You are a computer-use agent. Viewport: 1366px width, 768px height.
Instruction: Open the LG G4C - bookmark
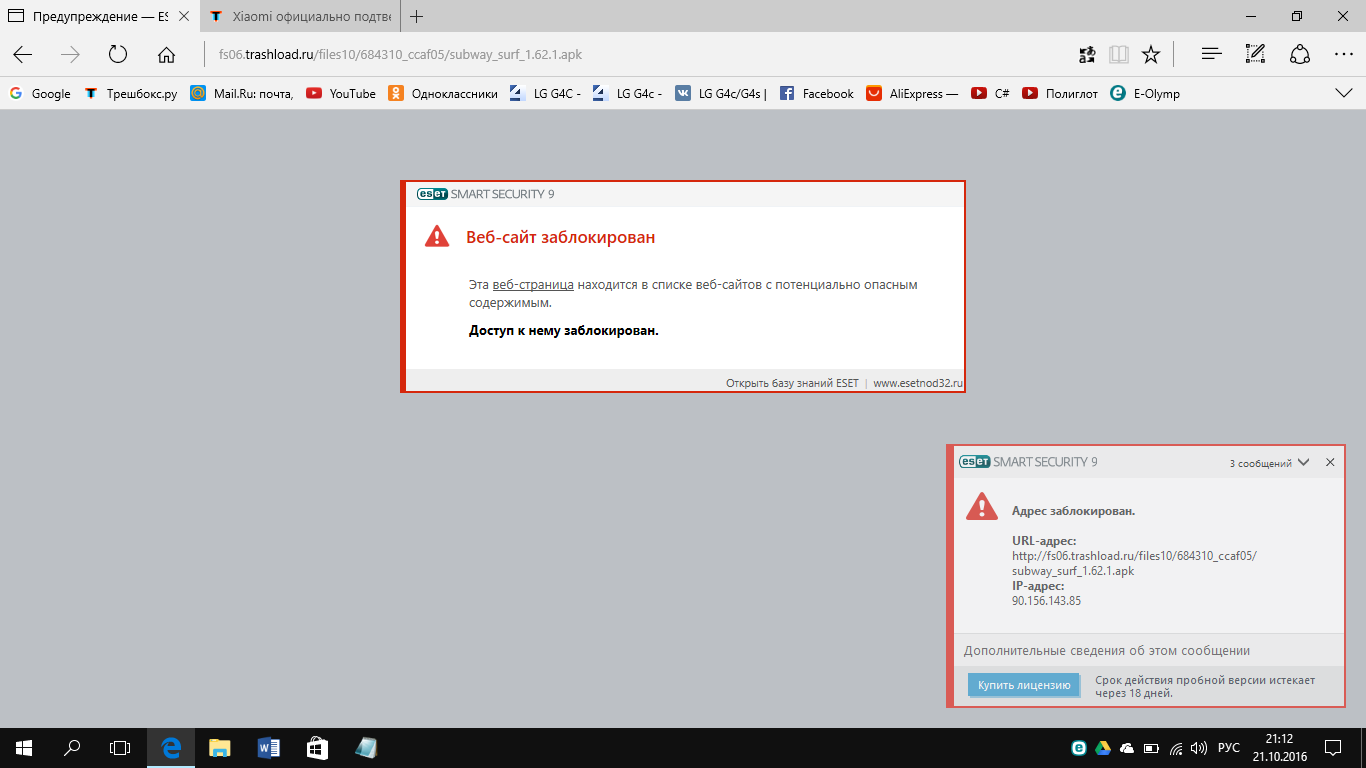coord(545,93)
